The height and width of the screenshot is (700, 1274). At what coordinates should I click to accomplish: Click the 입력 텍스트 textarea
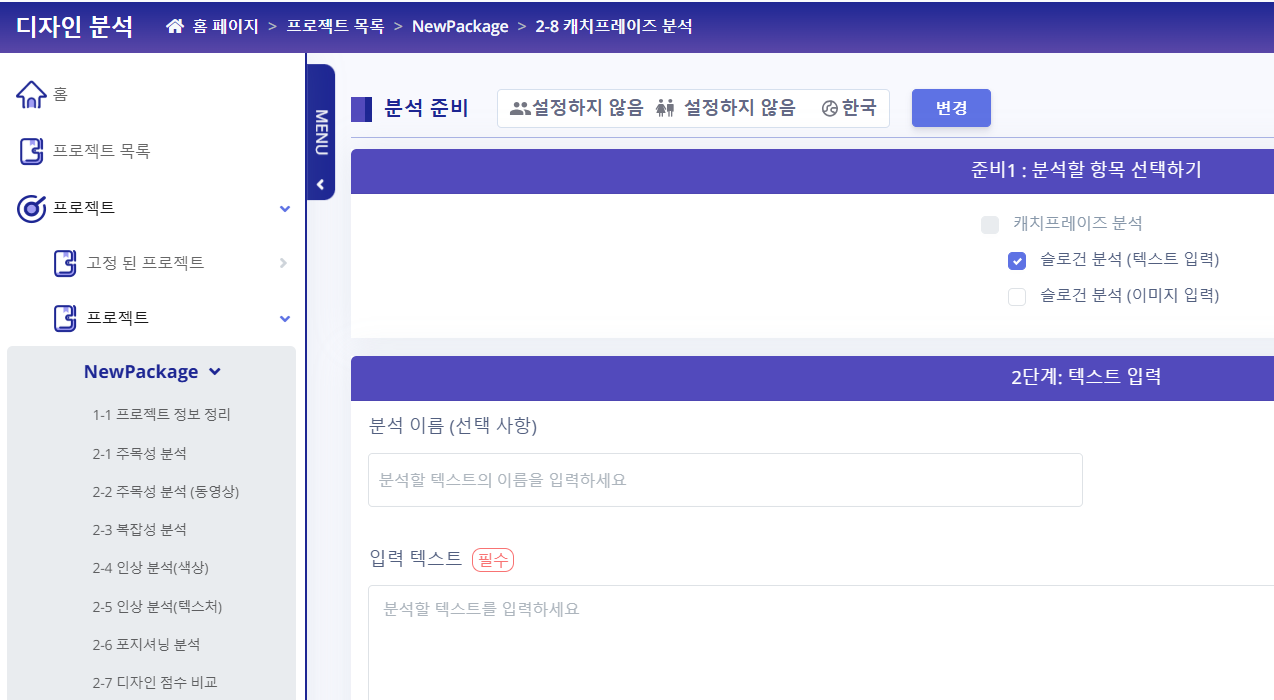point(821,643)
